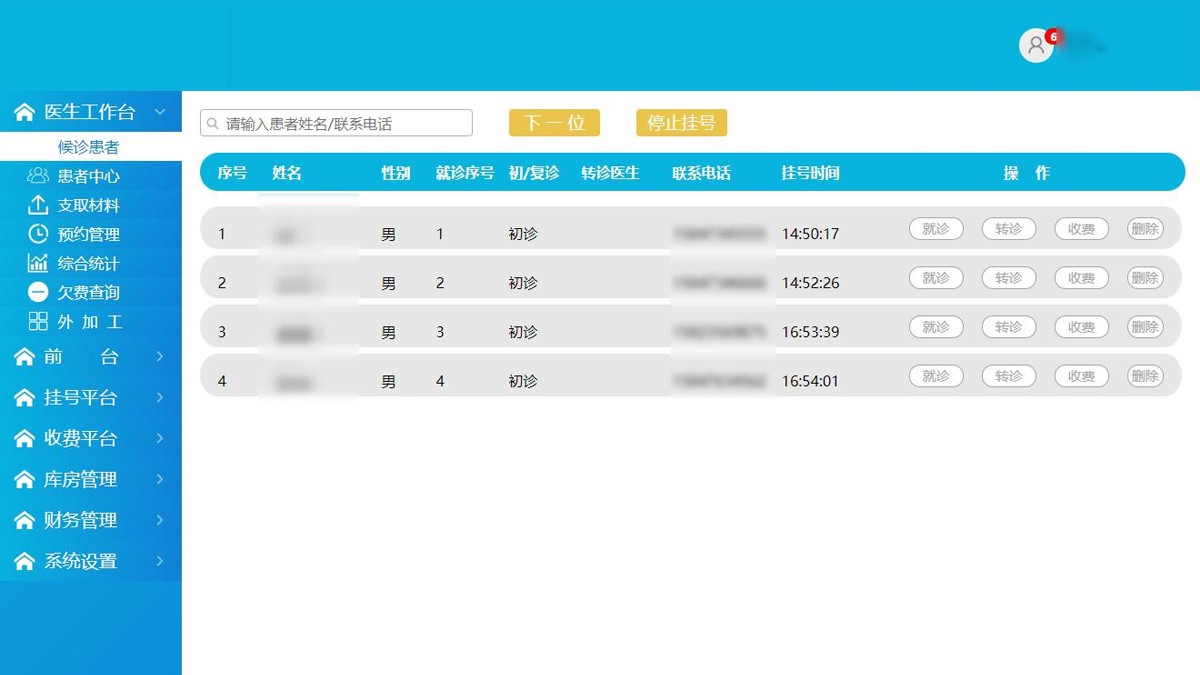Delete the fourth patient row via 删除
The width and height of the screenshot is (1200, 675).
(x=1145, y=376)
